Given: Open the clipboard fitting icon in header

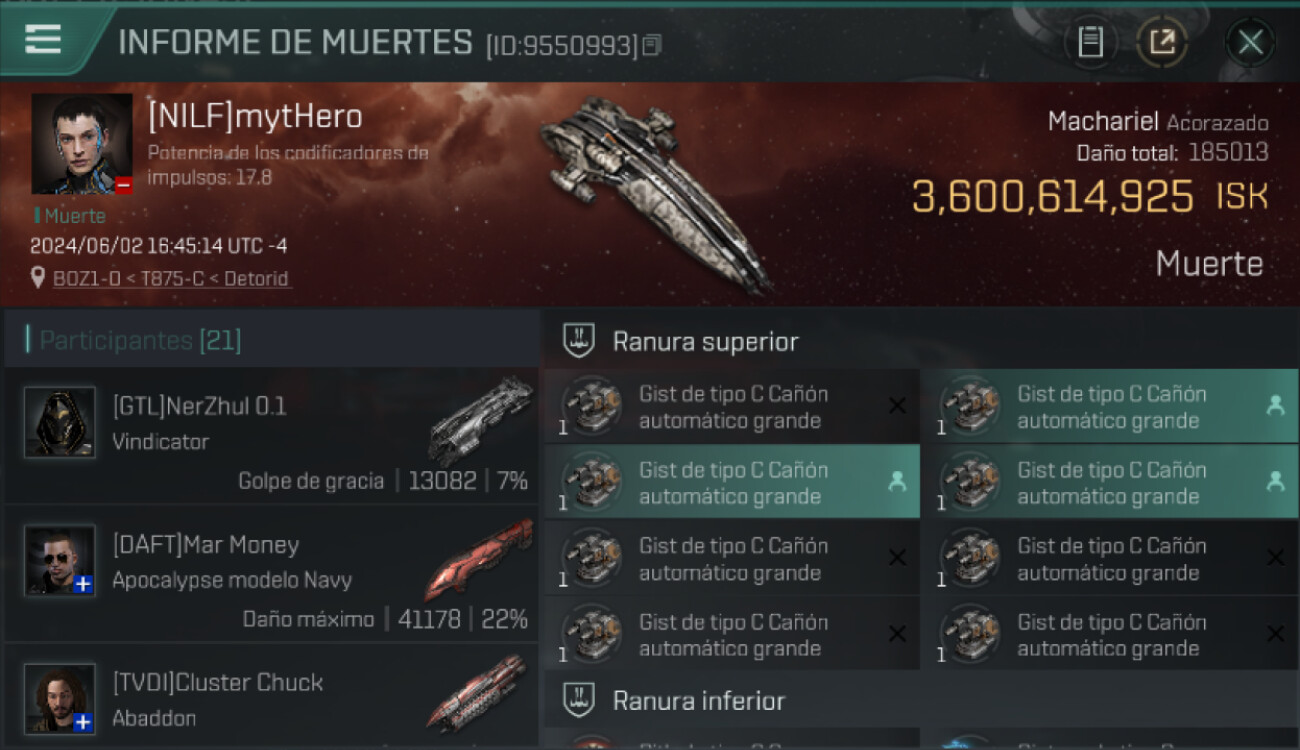Looking at the screenshot, I should pos(1090,42).
